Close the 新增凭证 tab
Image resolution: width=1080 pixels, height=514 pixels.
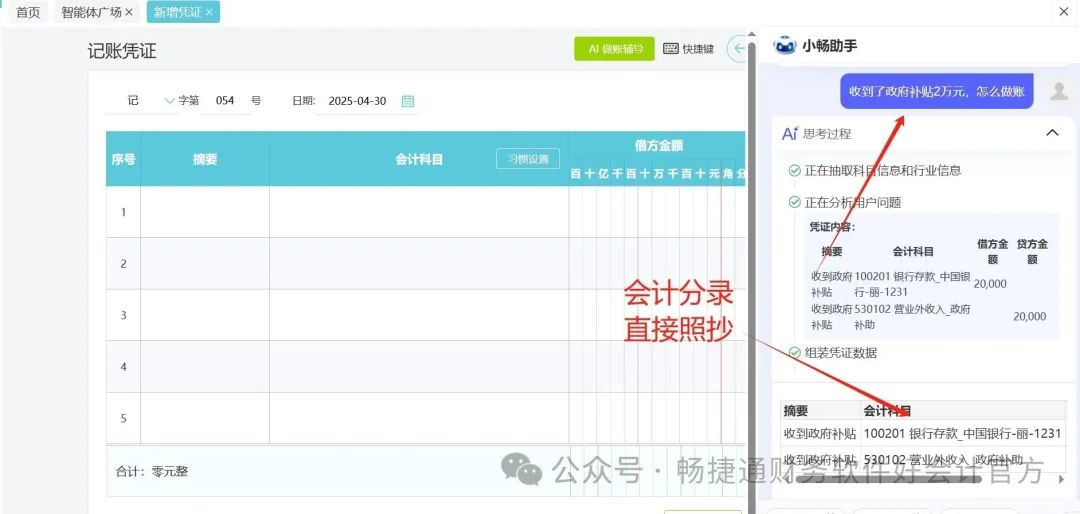[209, 12]
